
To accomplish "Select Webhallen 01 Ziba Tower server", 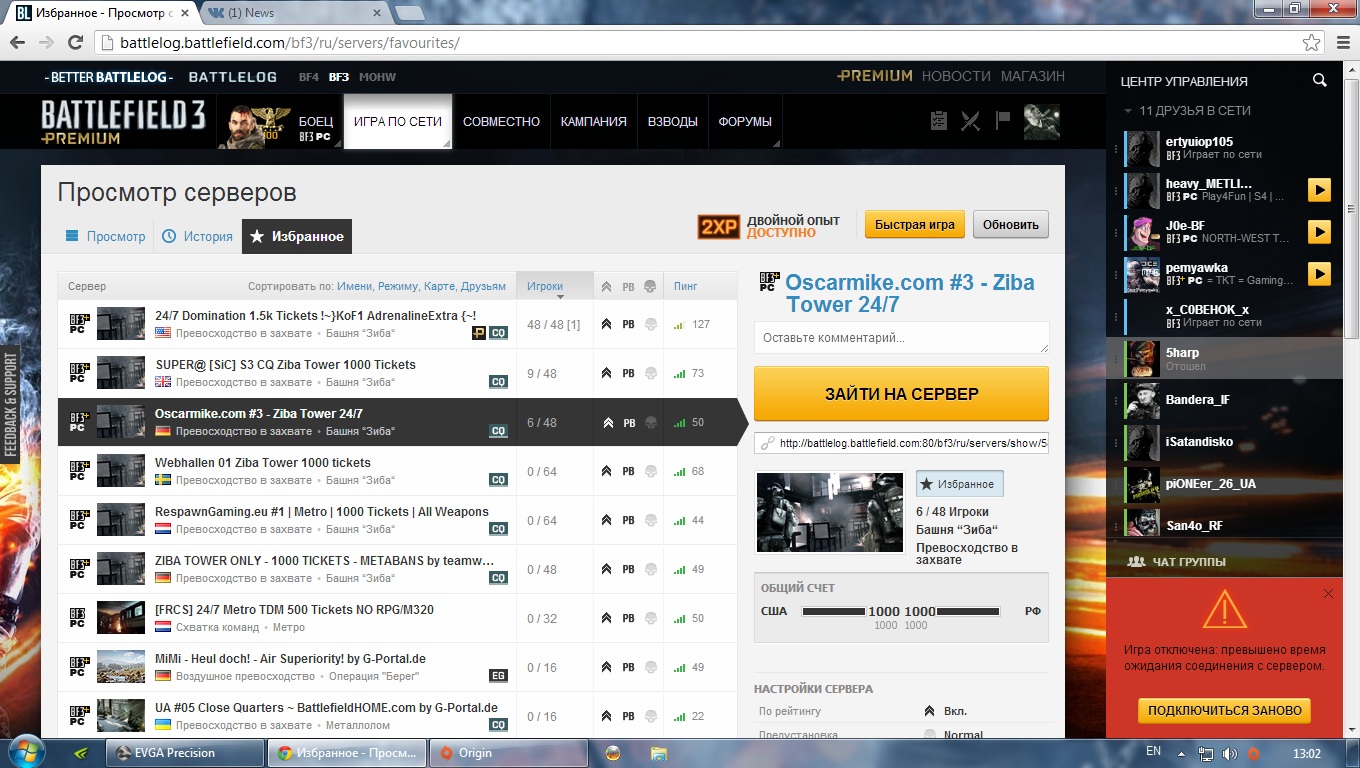I will [x=397, y=471].
